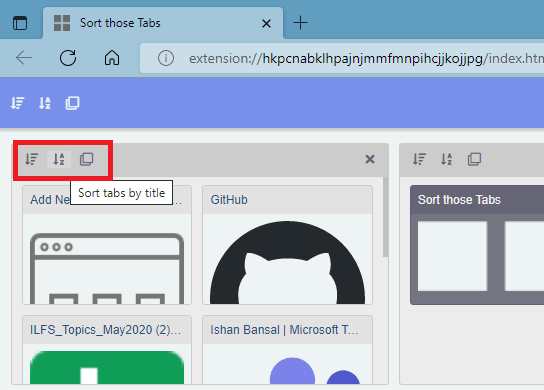
Task: Select the Sort those Tabs card in second window
Action: pos(477,245)
